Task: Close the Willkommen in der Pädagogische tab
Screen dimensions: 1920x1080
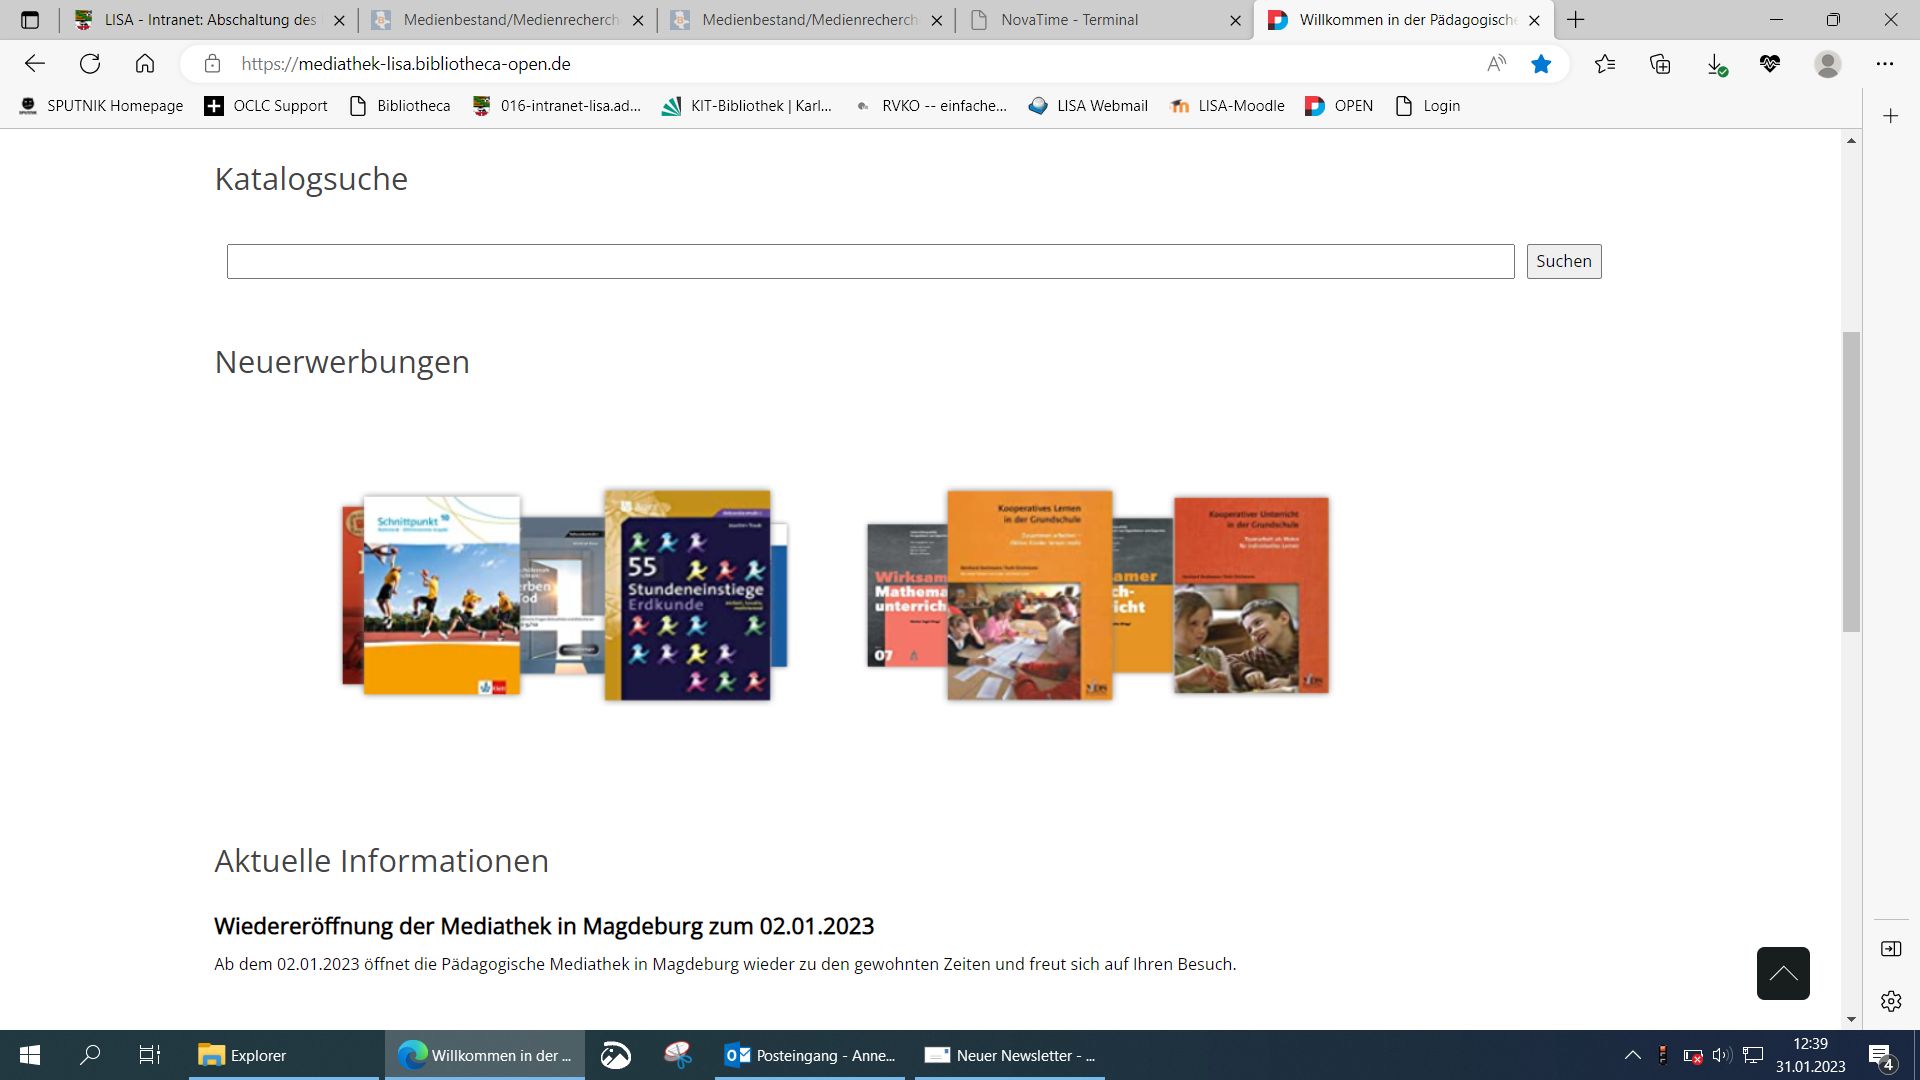Action: coord(1534,20)
